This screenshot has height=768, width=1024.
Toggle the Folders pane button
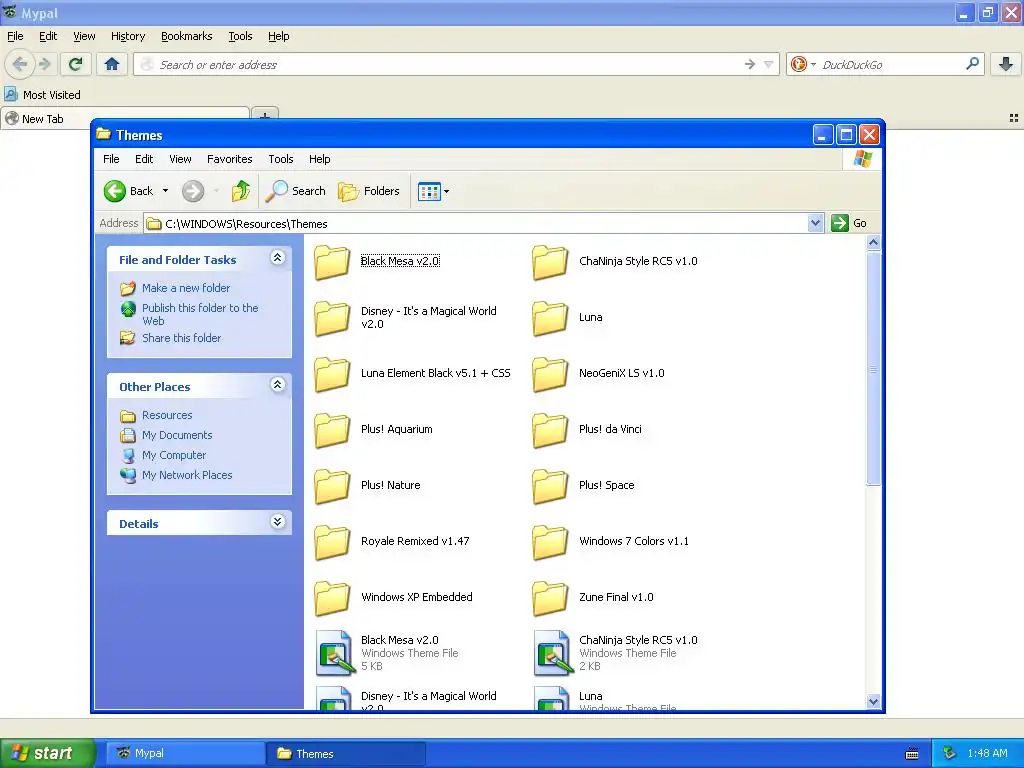click(x=369, y=191)
